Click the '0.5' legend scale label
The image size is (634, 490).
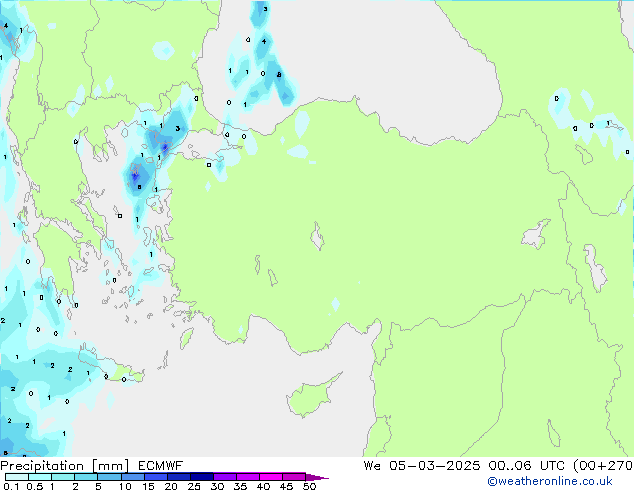35,486
